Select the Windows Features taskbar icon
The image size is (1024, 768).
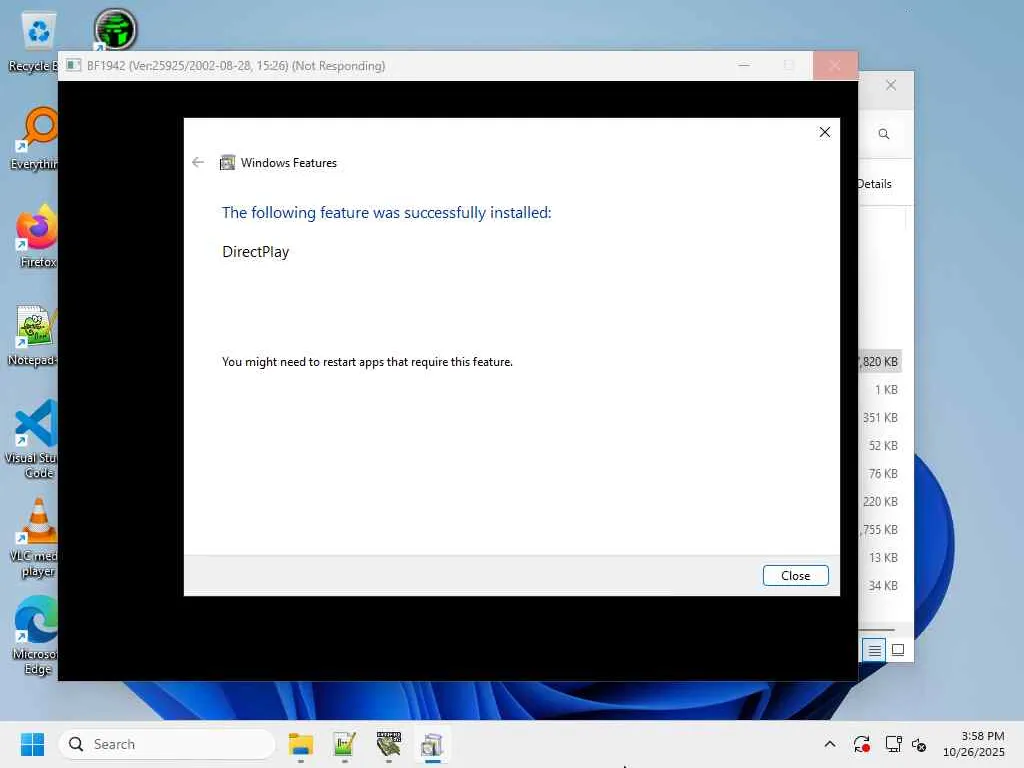[x=432, y=744]
